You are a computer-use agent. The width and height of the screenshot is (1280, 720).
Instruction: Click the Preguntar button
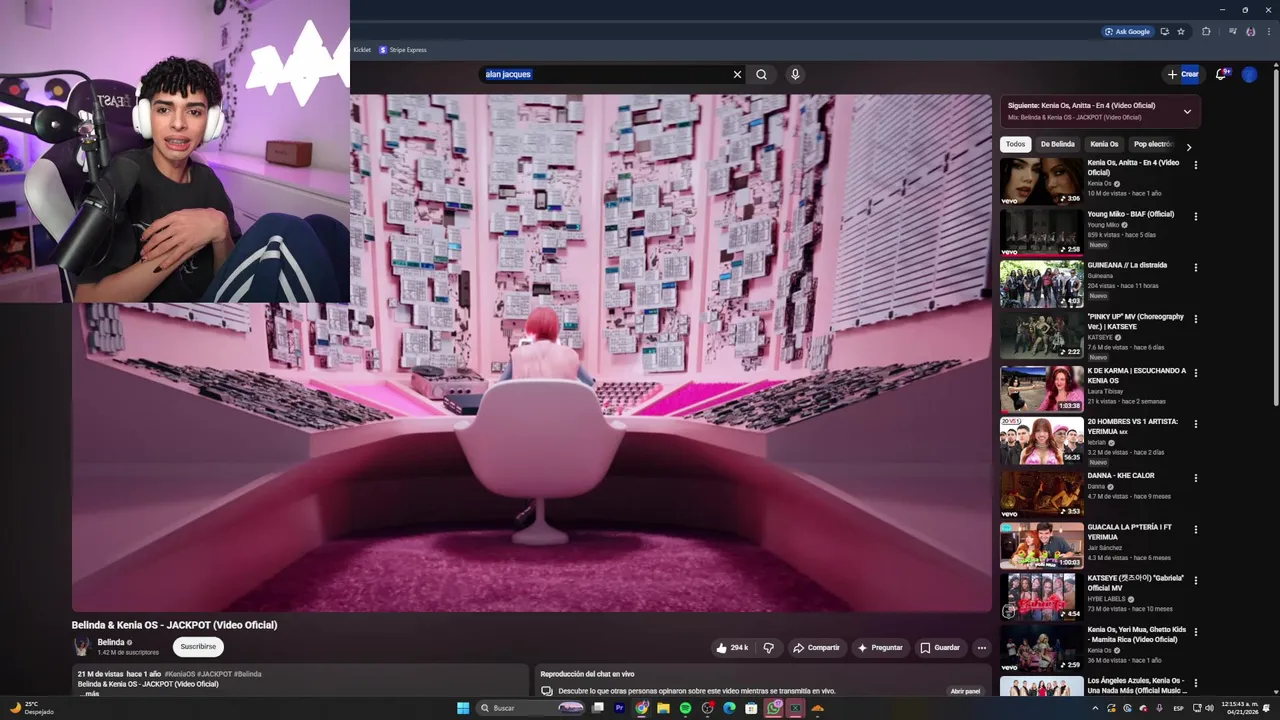click(x=880, y=648)
